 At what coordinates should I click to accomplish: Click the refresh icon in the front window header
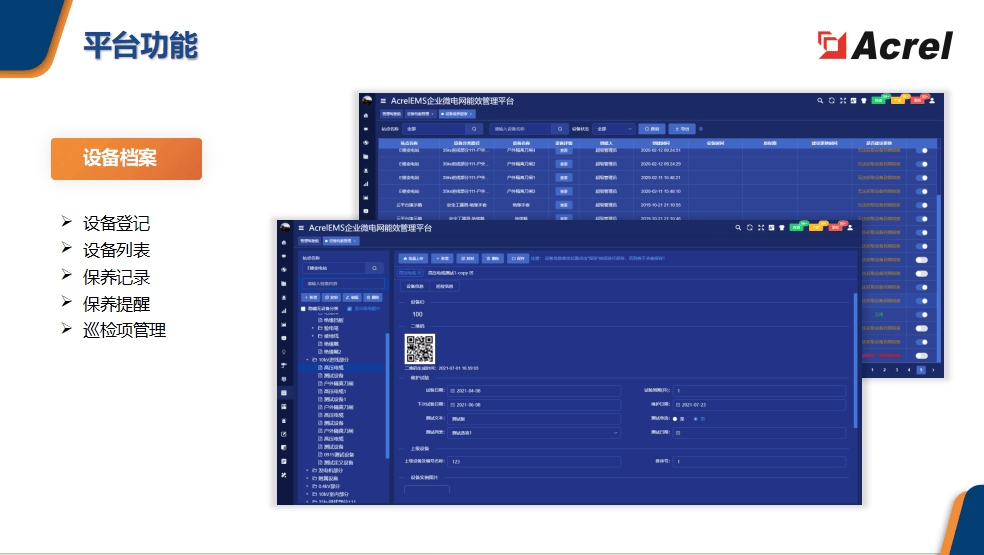pyautogui.click(x=749, y=228)
